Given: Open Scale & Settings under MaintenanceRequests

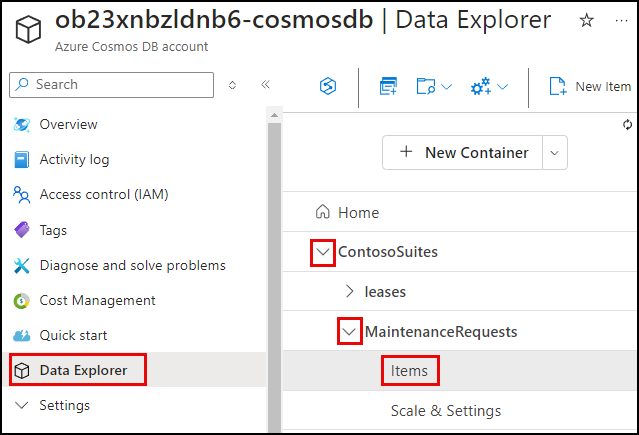Looking at the screenshot, I should (446, 411).
